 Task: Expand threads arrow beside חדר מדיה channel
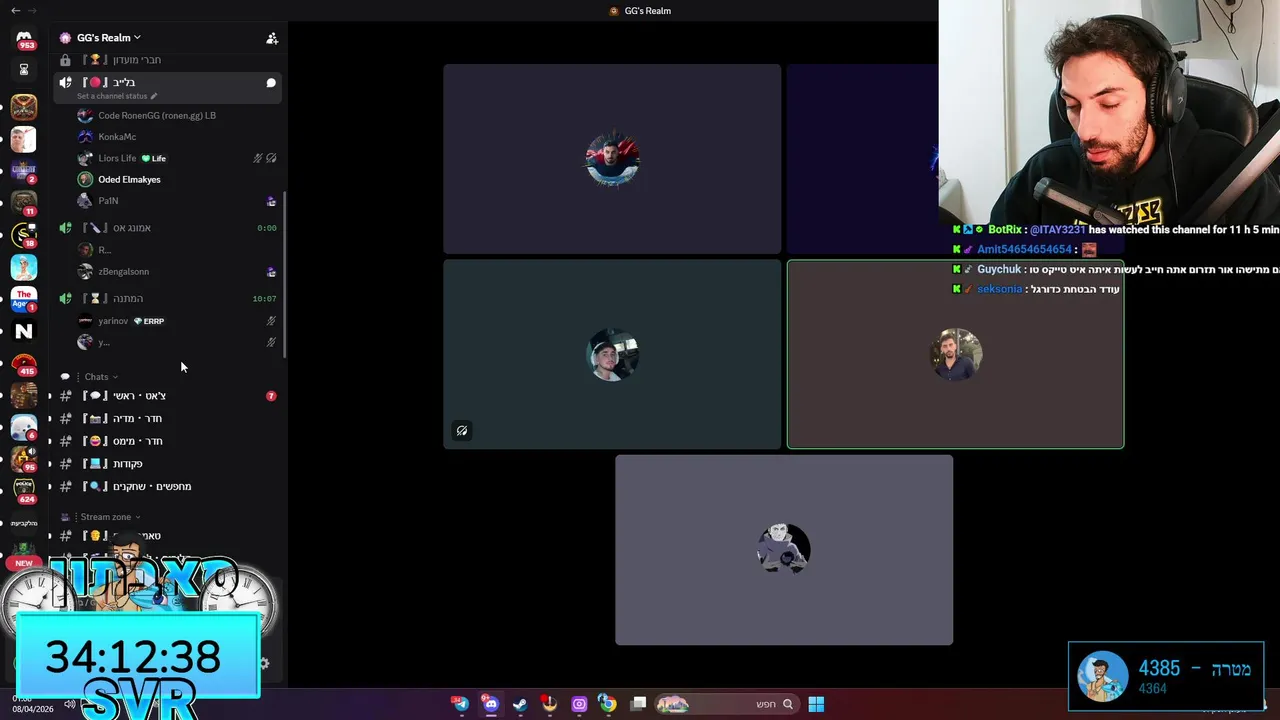coord(50,419)
